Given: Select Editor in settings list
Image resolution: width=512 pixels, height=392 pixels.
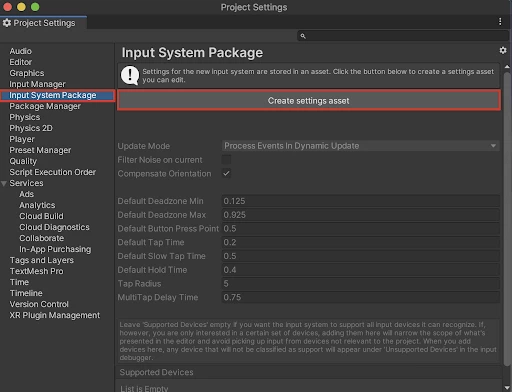Looking at the screenshot, I should 20,62.
